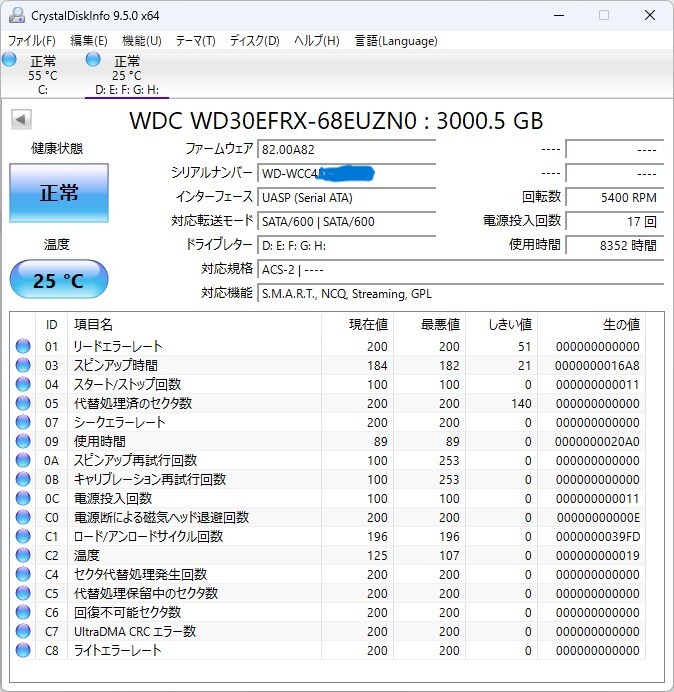674x692 pixels.
Task: Click the blue 正常 health status button
Action: click(x=59, y=193)
